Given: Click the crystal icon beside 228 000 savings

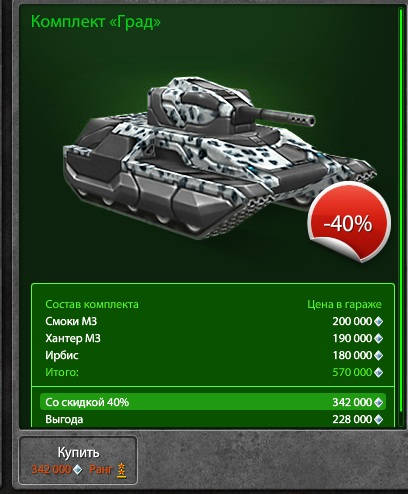Looking at the screenshot, I should coord(378,420).
